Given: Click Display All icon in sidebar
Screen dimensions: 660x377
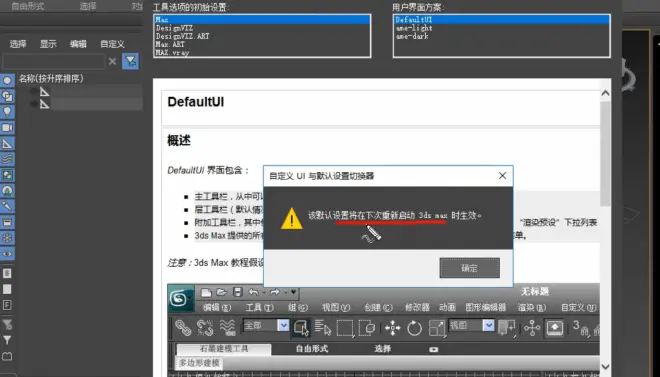Looking at the screenshot, I should click(x=7, y=273).
